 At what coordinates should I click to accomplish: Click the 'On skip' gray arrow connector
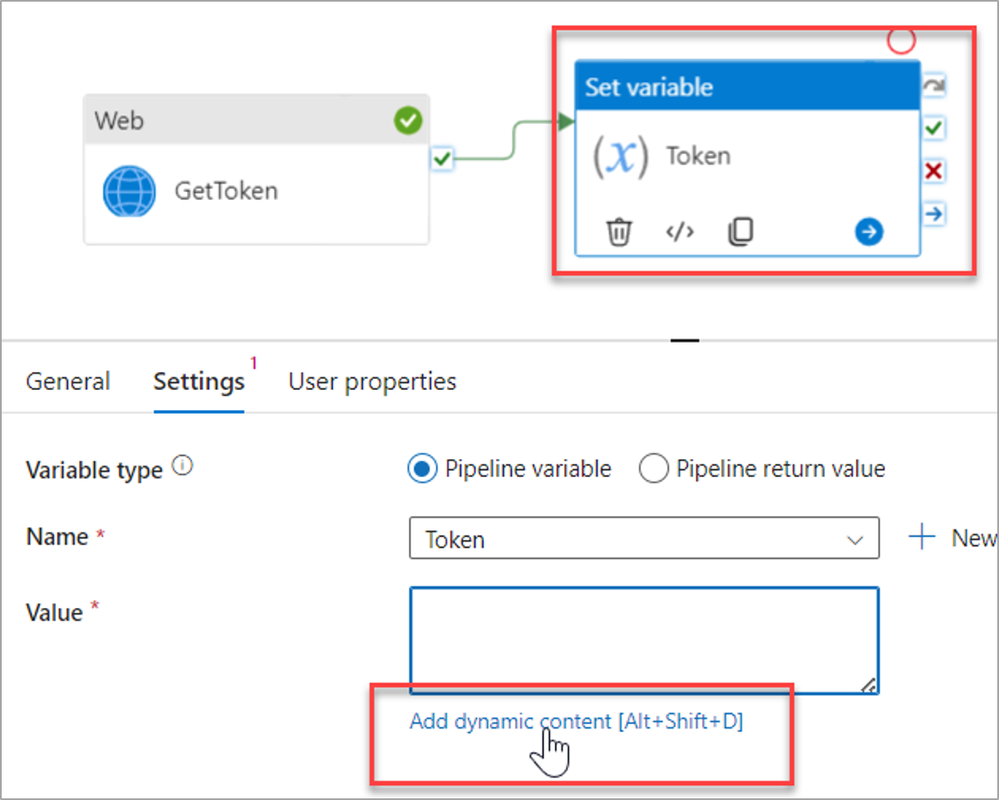tap(933, 87)
